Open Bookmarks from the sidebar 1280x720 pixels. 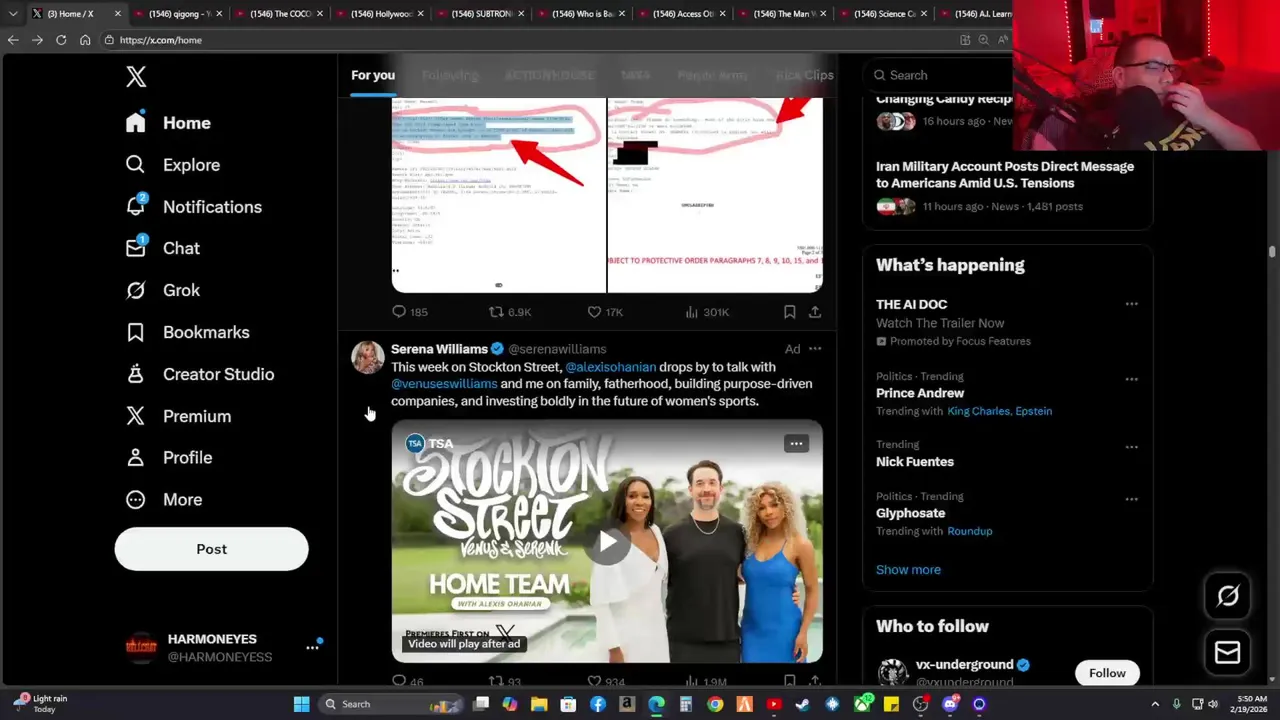(187, 332)
